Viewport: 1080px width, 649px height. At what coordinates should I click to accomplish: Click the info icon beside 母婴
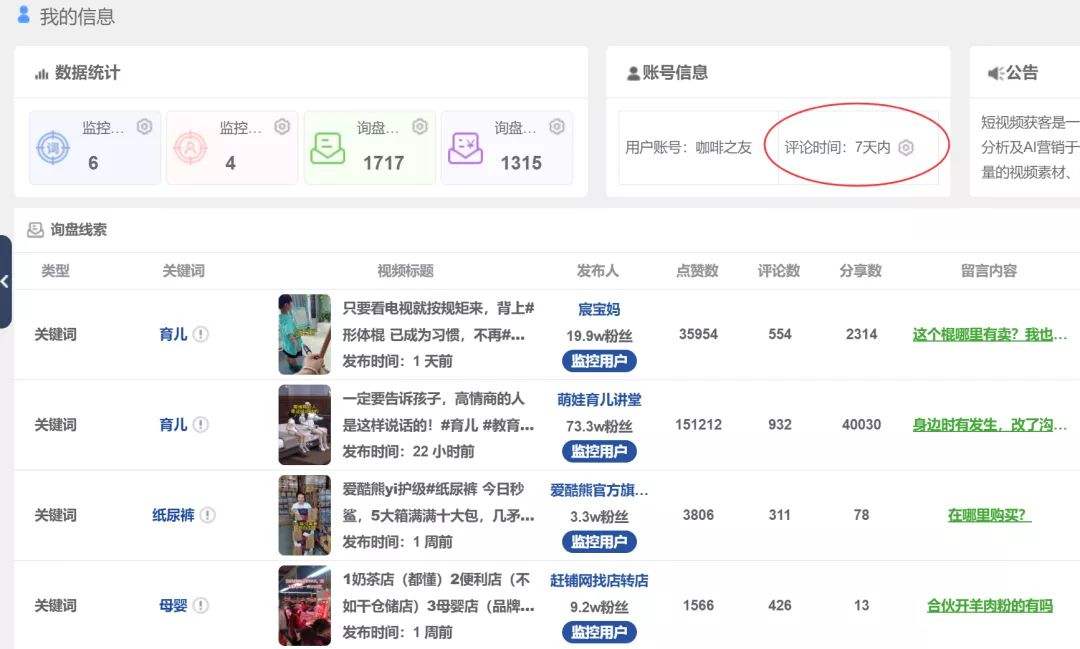[x=200, y=606]
